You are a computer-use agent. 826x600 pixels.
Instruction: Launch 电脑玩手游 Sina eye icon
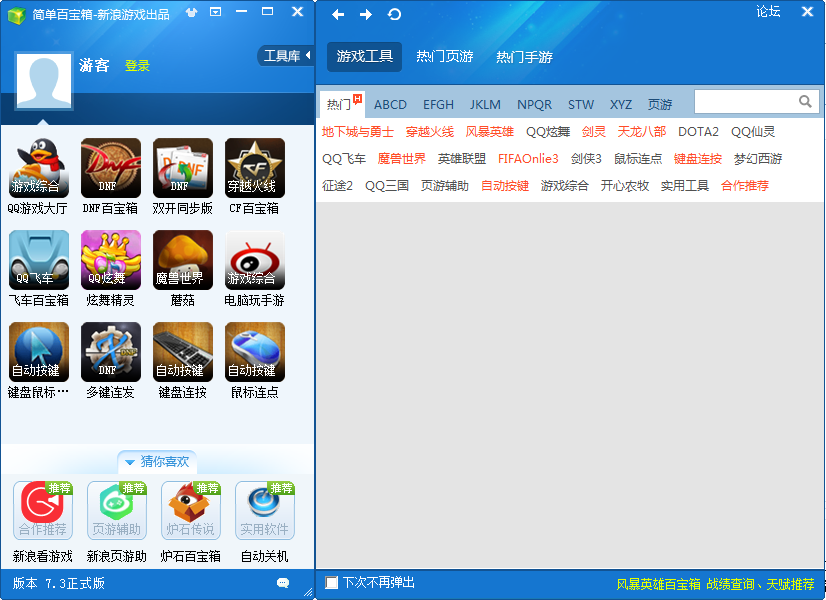(254, 260)
